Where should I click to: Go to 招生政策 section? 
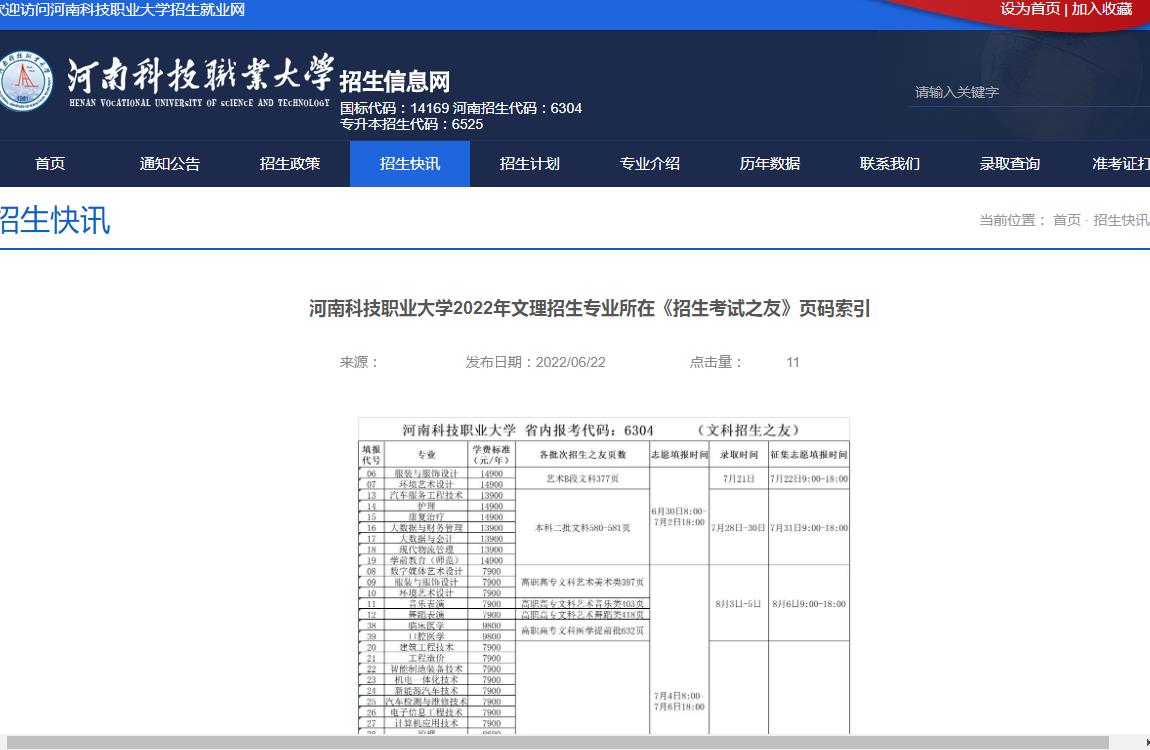pos(290,163)
